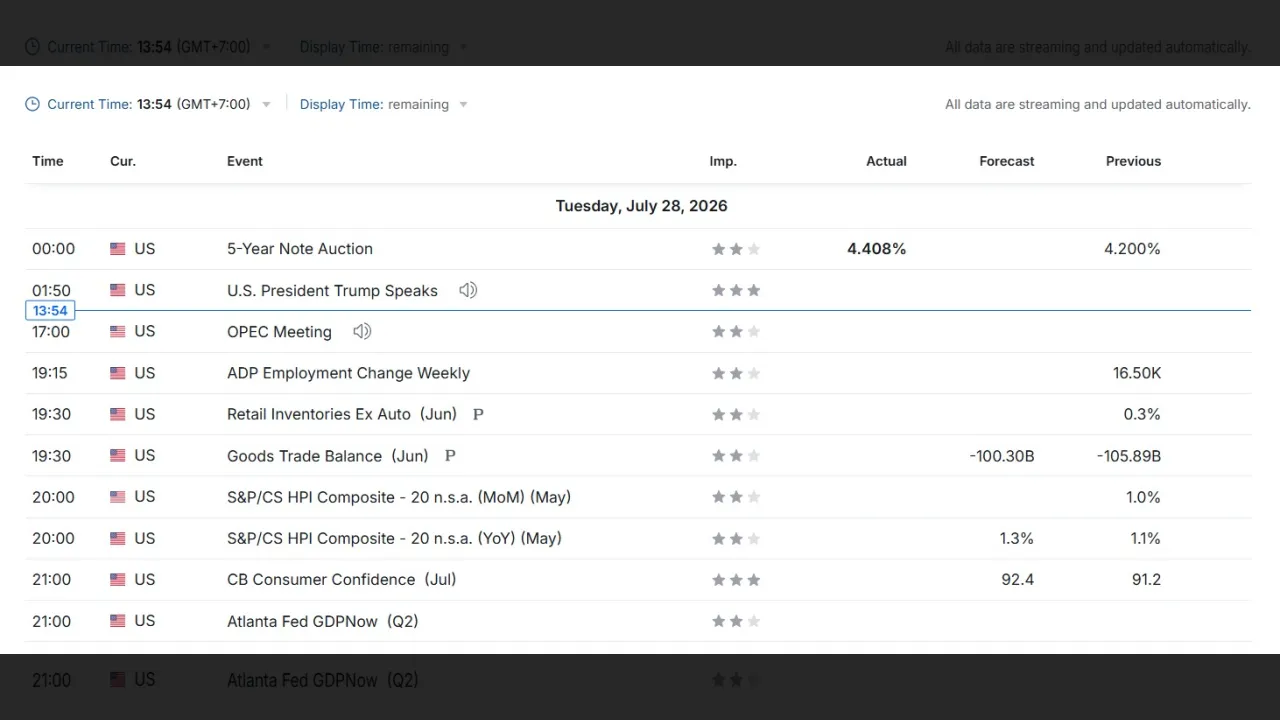1280x720 pixels.
Task: Click importance stars for CB Consumer Confidence
Action: click(x=736, y=580)
